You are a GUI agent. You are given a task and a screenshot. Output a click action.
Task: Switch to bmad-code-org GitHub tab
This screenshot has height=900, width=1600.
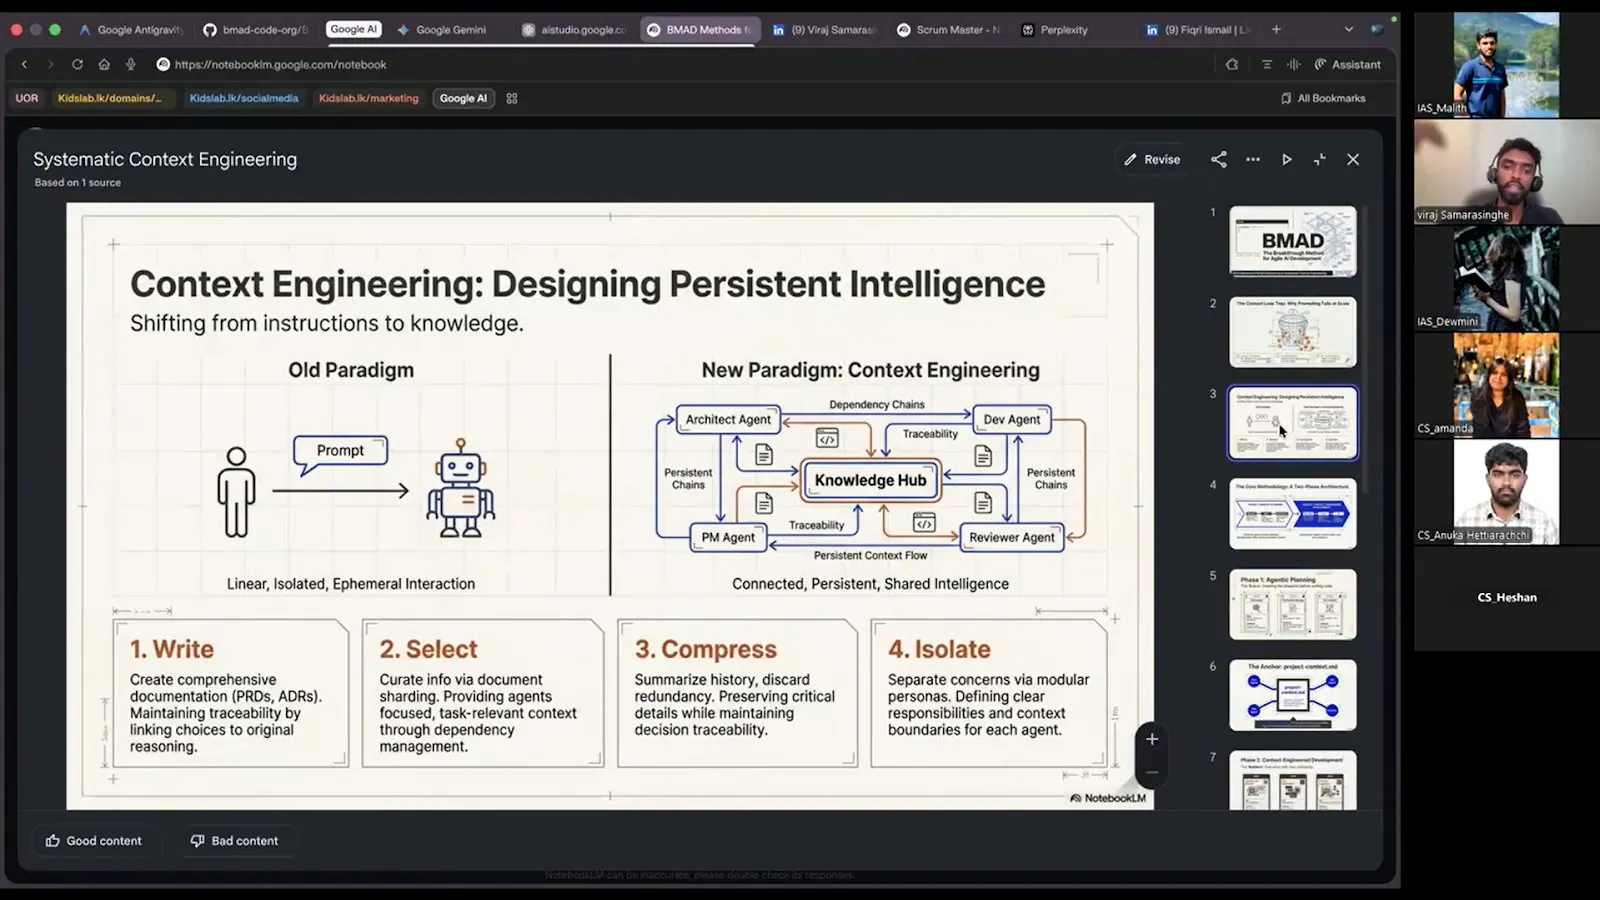tap(255, 30)
